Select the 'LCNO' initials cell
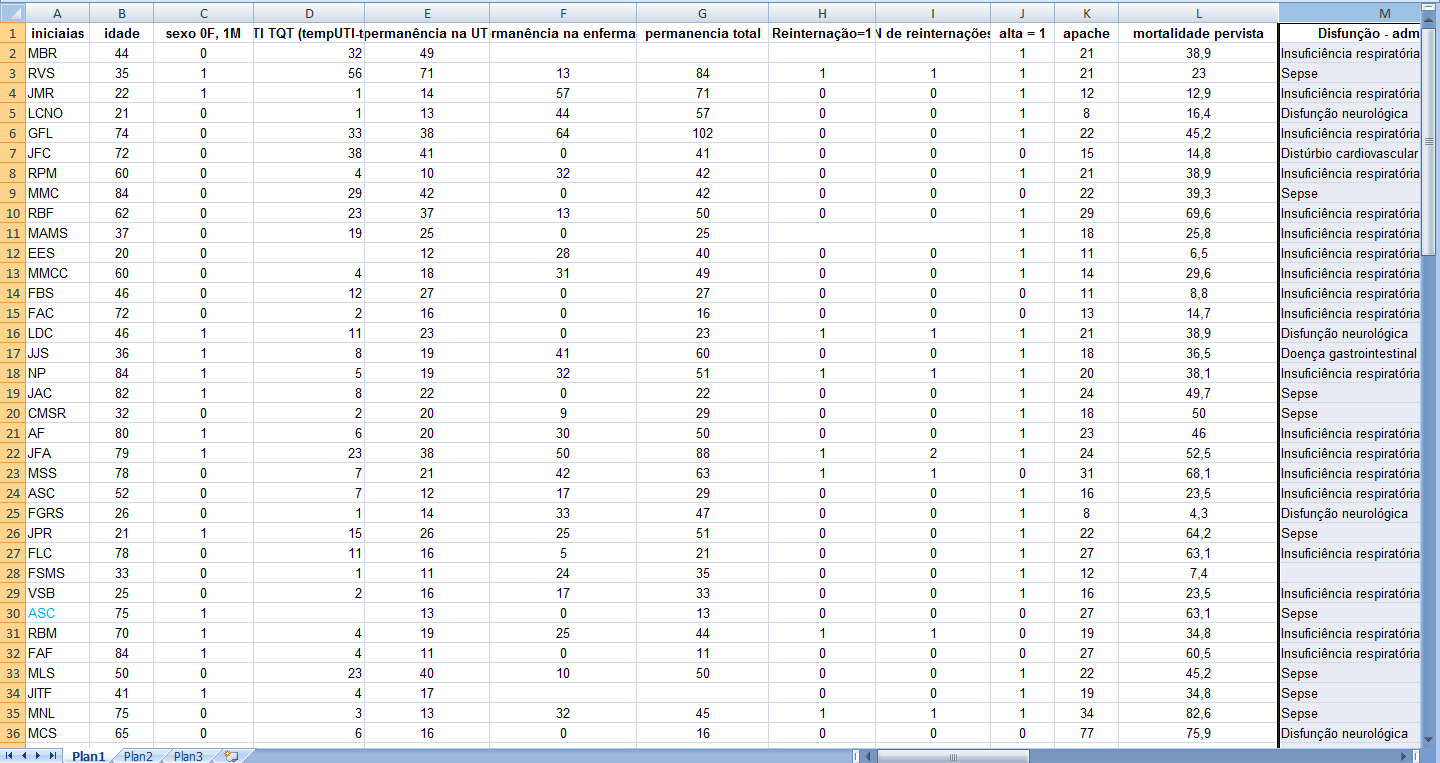 tap(57, 113)
